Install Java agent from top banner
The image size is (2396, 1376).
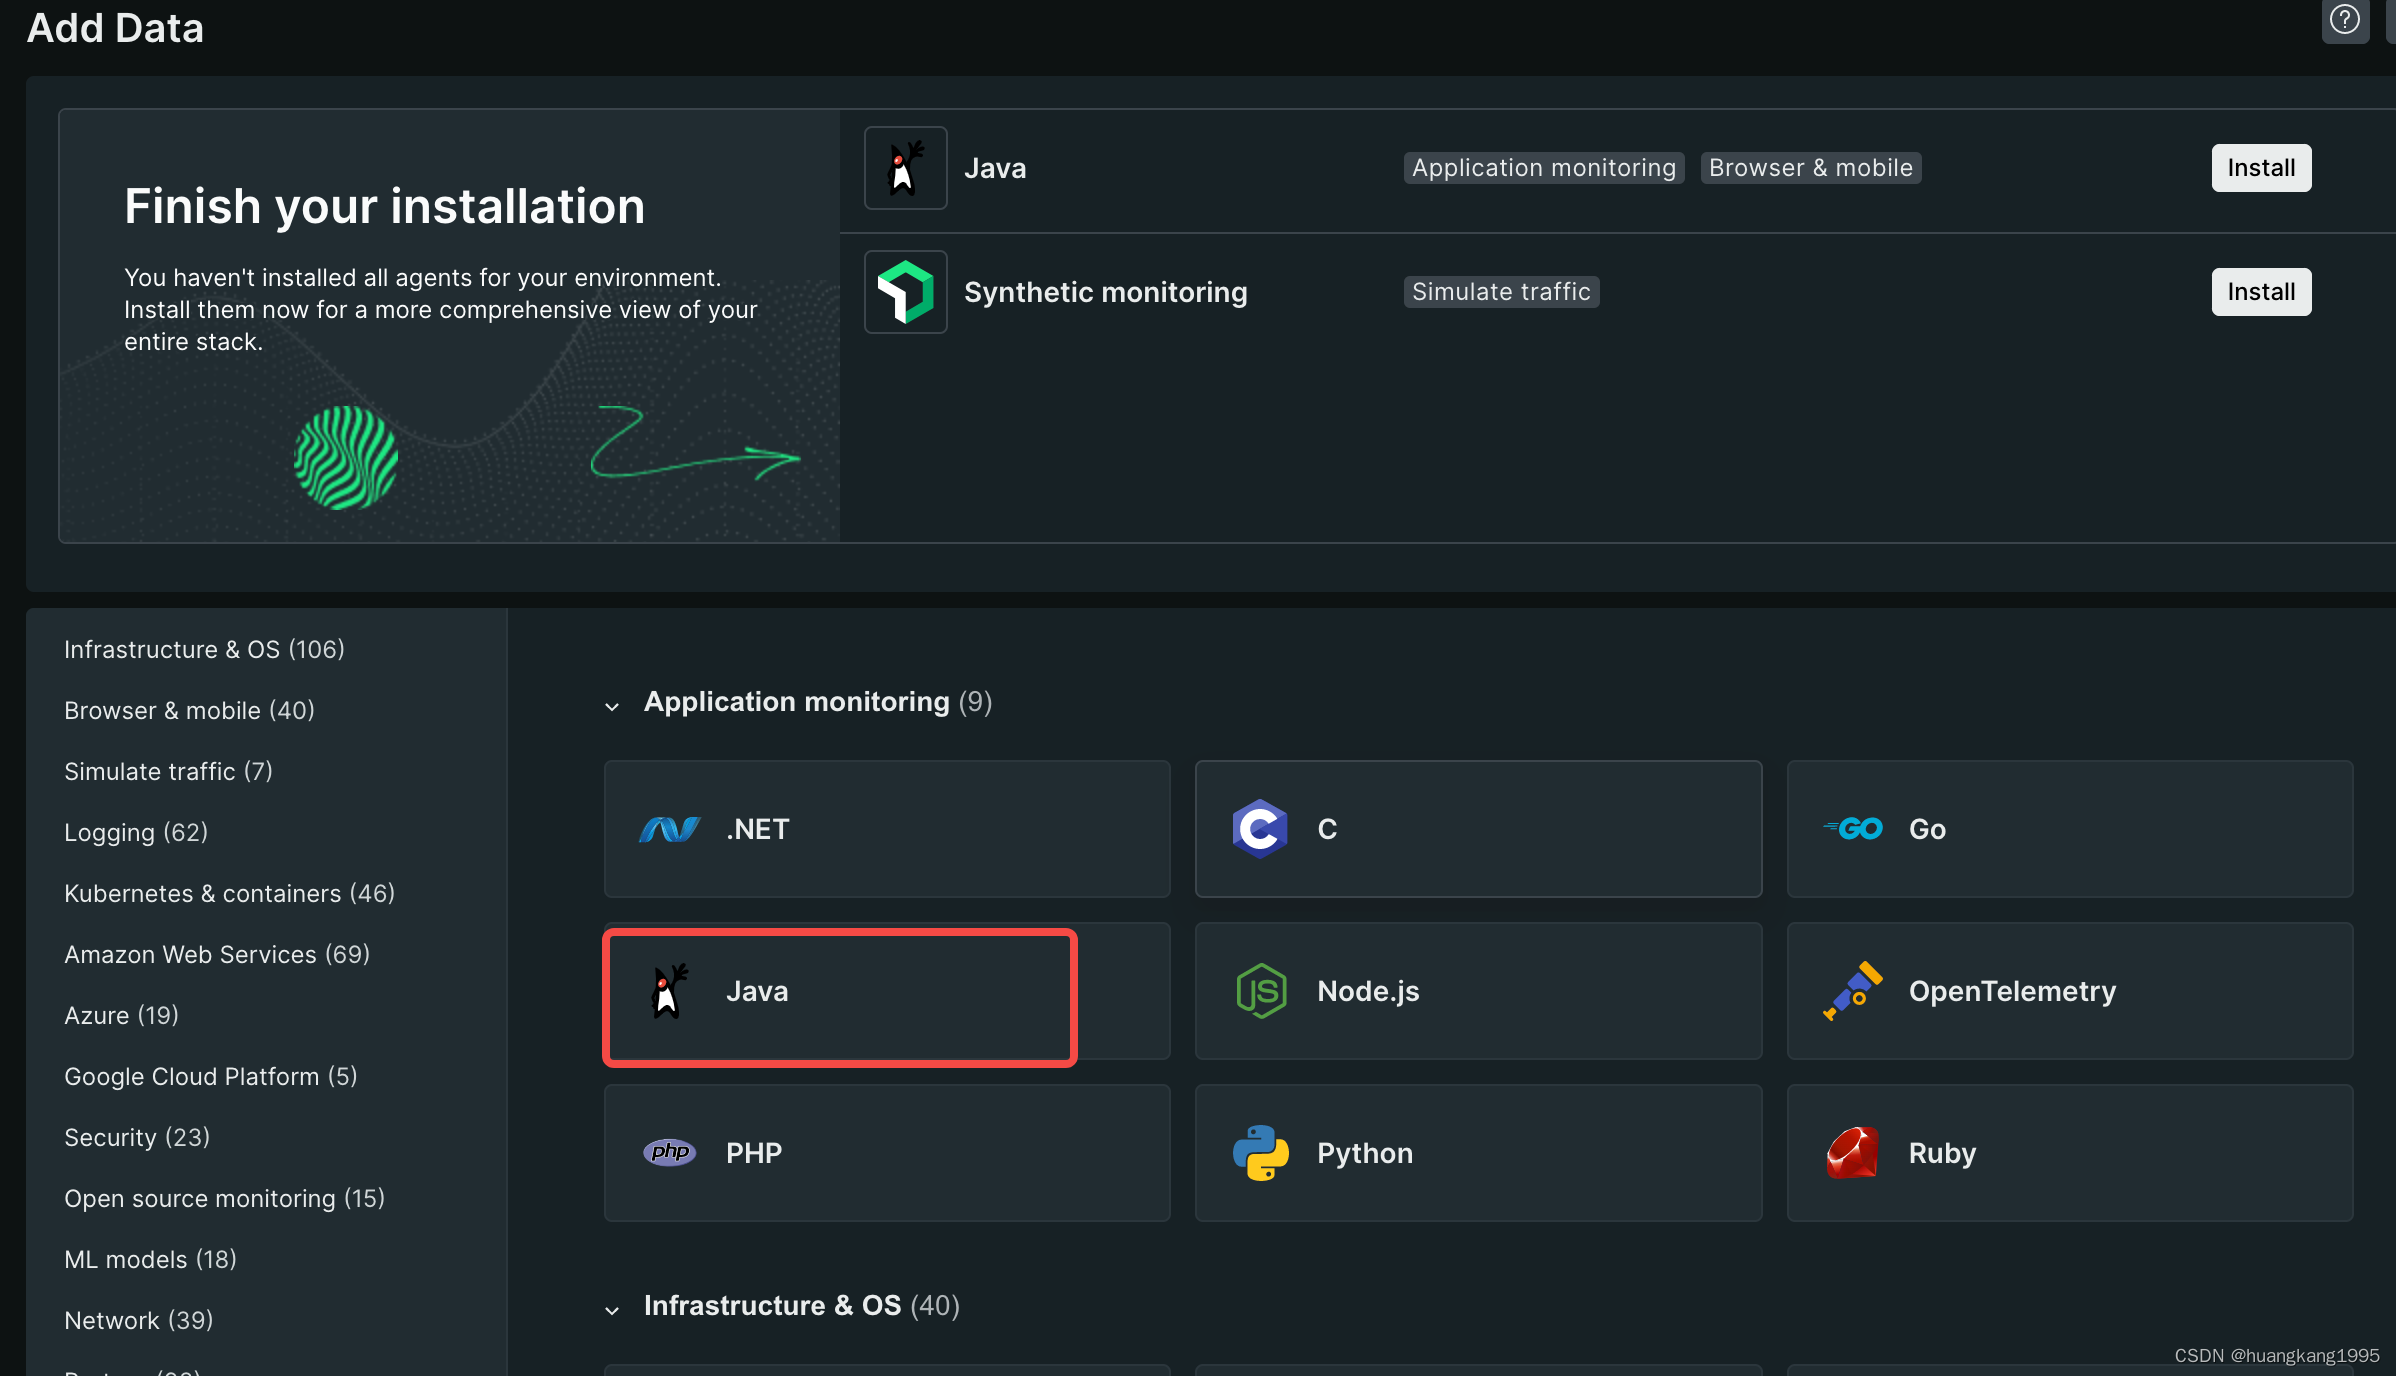click(x=2261, y=166)
